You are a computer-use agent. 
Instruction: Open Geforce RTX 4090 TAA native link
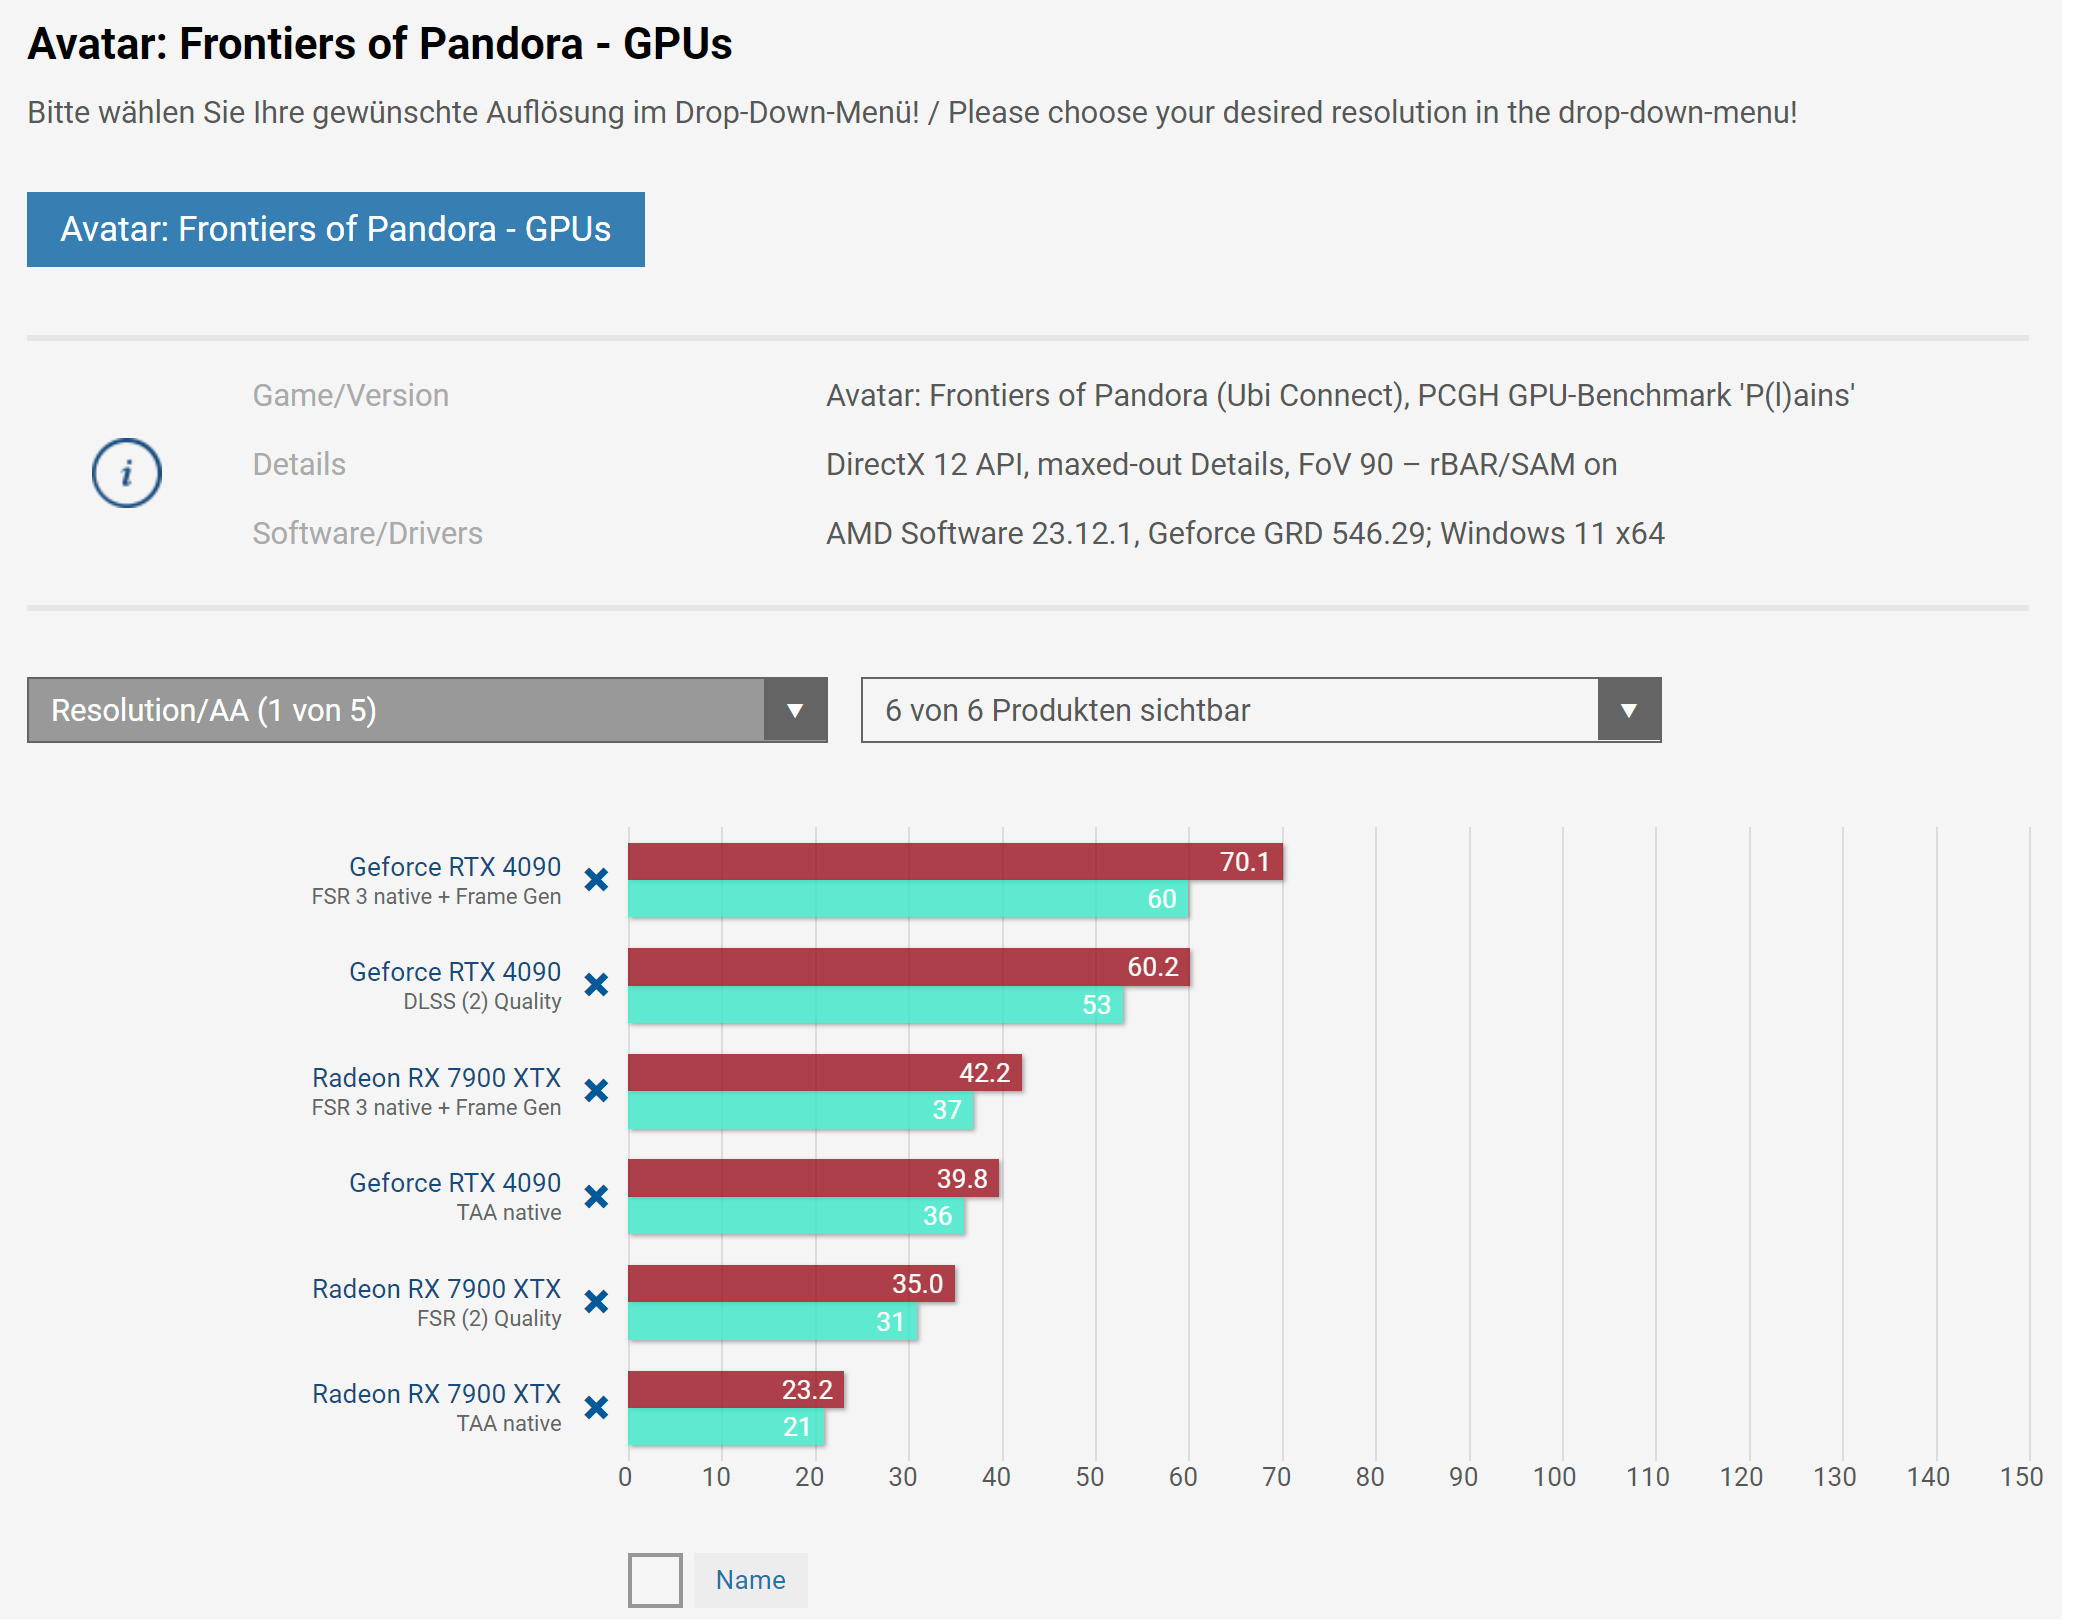(x=454, y=1183)
